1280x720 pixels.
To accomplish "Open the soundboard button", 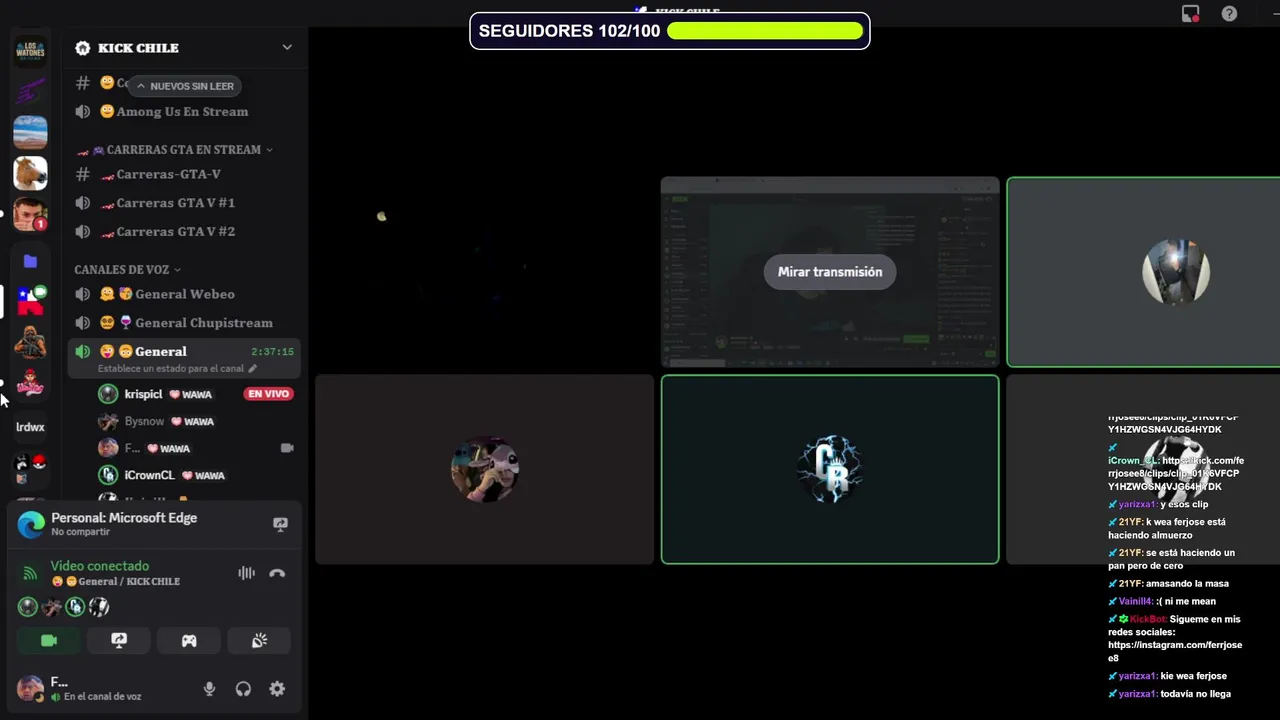I will tap(259, 640).
